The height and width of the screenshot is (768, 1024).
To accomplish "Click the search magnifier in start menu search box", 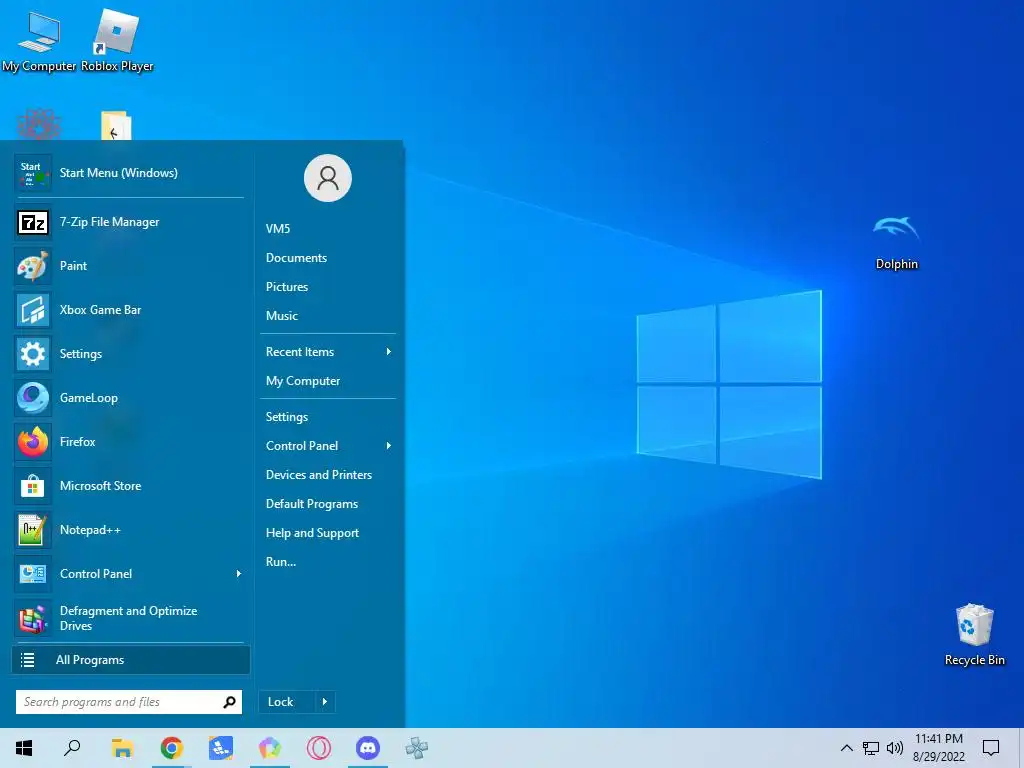I will 229,702.
